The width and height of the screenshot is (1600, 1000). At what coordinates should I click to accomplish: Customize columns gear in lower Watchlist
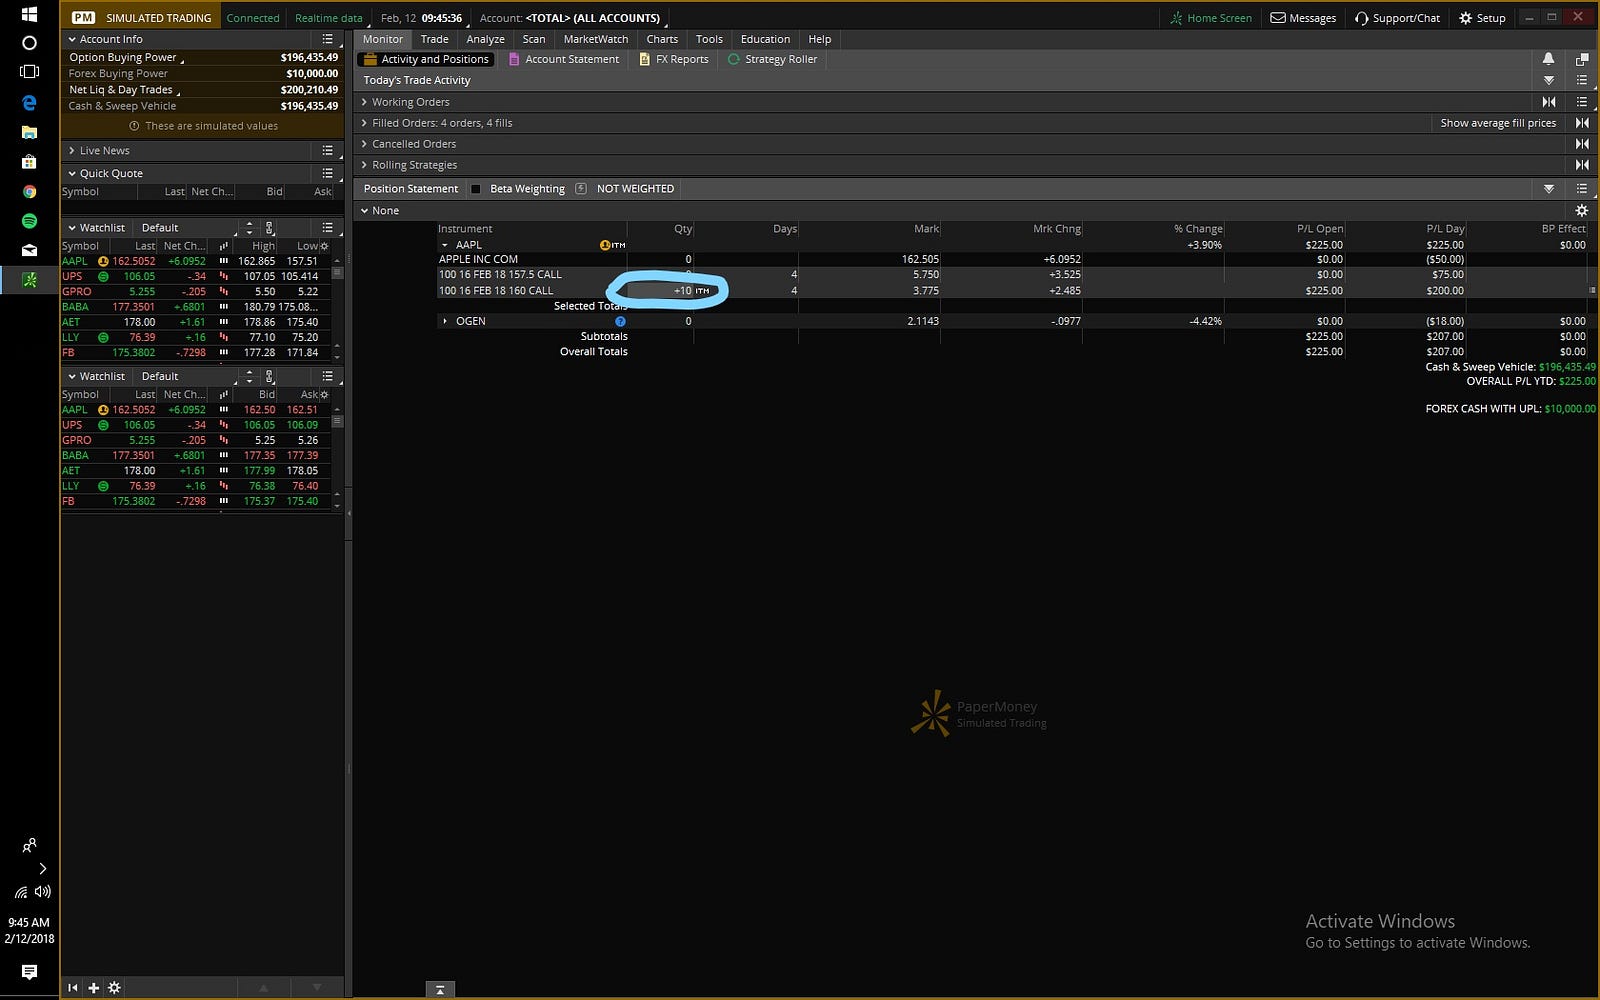[x=324, y=394]
